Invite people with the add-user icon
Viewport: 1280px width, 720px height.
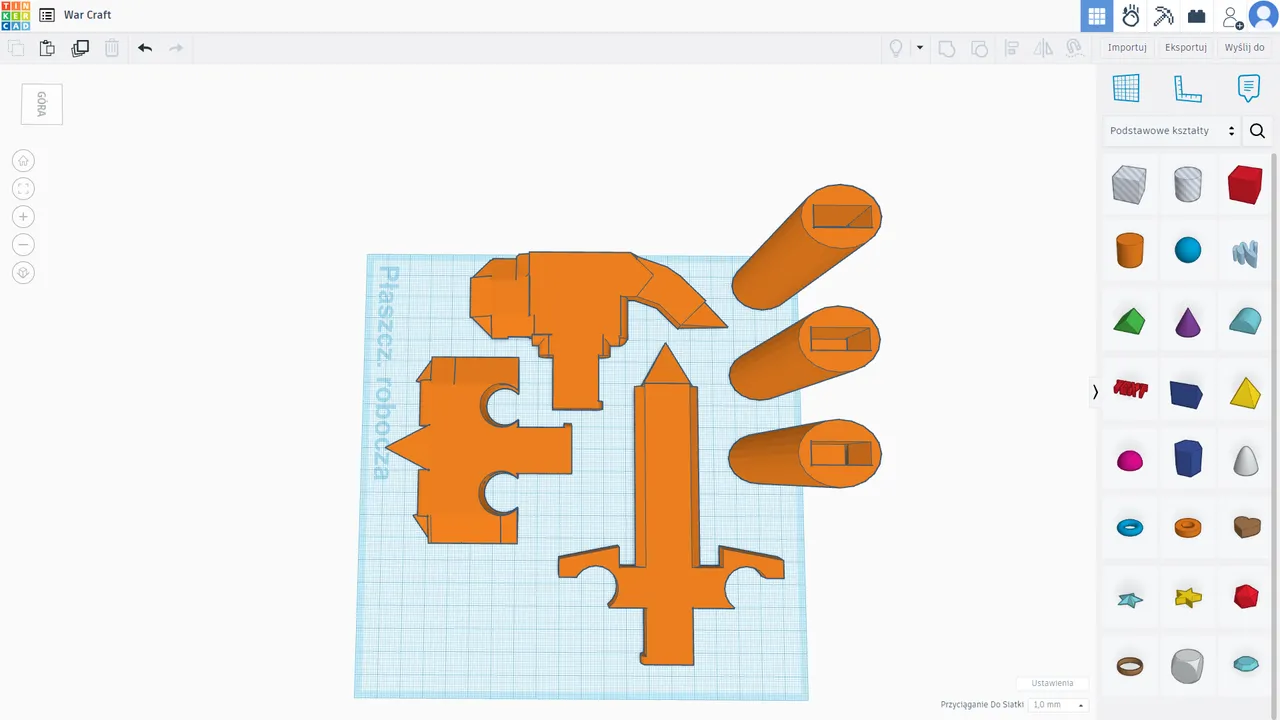pyautogui.click(x=1232, y=16)
